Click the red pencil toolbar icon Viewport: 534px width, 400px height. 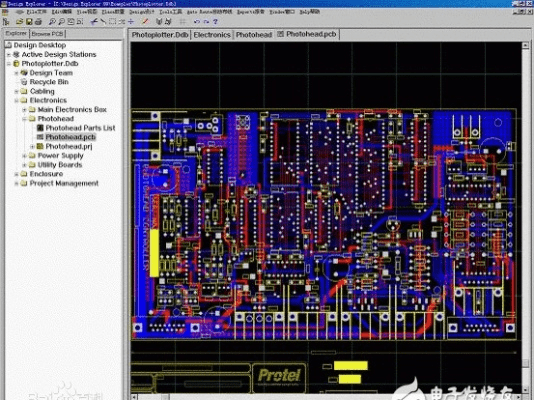[x=145, y=21]
